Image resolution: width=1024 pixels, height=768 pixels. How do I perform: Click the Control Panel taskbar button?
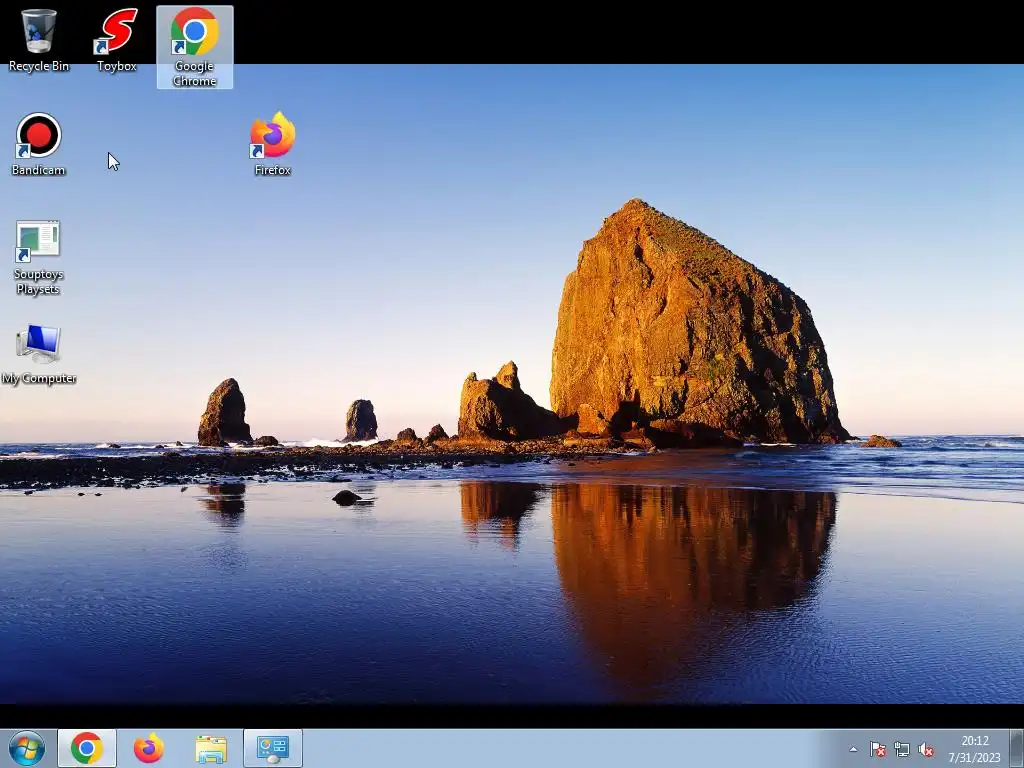tap(273, 748)
